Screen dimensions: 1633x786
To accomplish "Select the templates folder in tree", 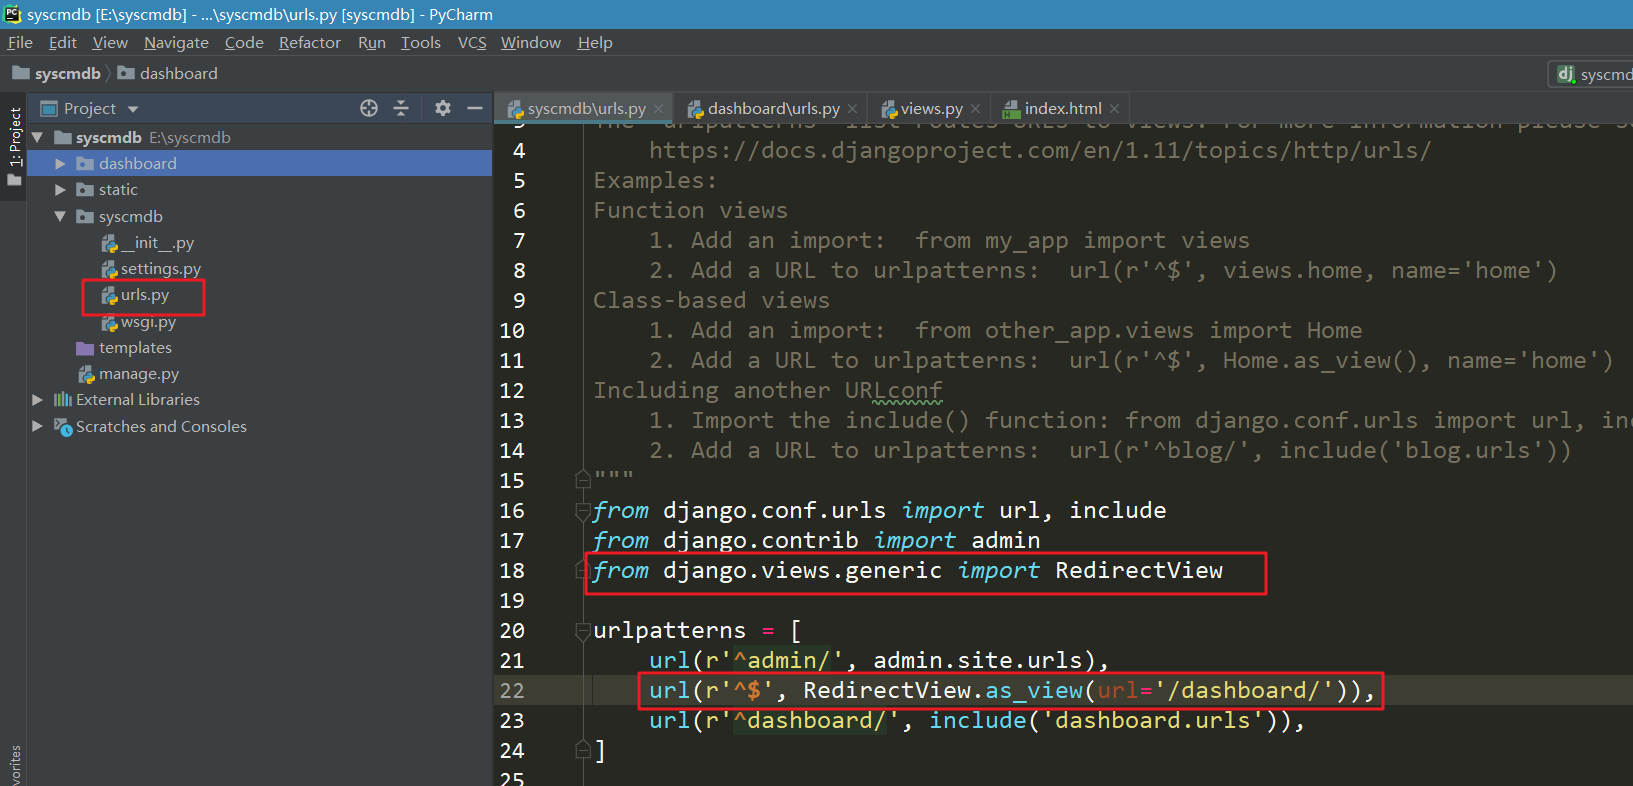I will pyautogui.click(x=135, y=348).
